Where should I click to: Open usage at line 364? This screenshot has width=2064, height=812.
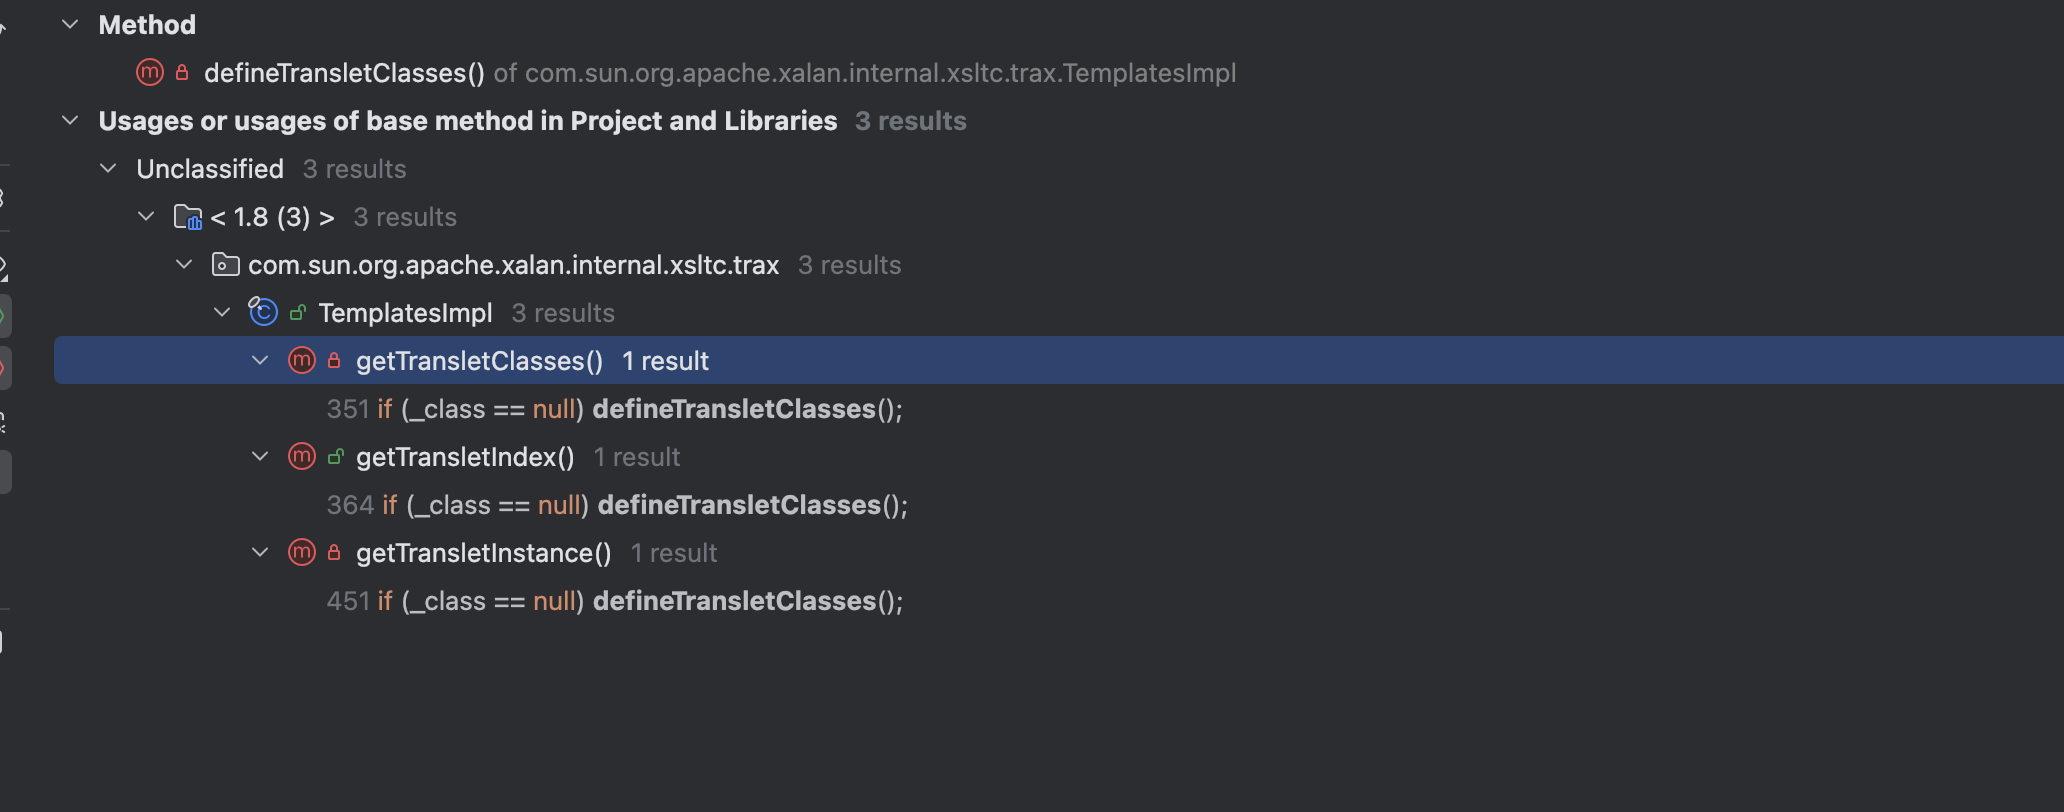pos(617,505)
